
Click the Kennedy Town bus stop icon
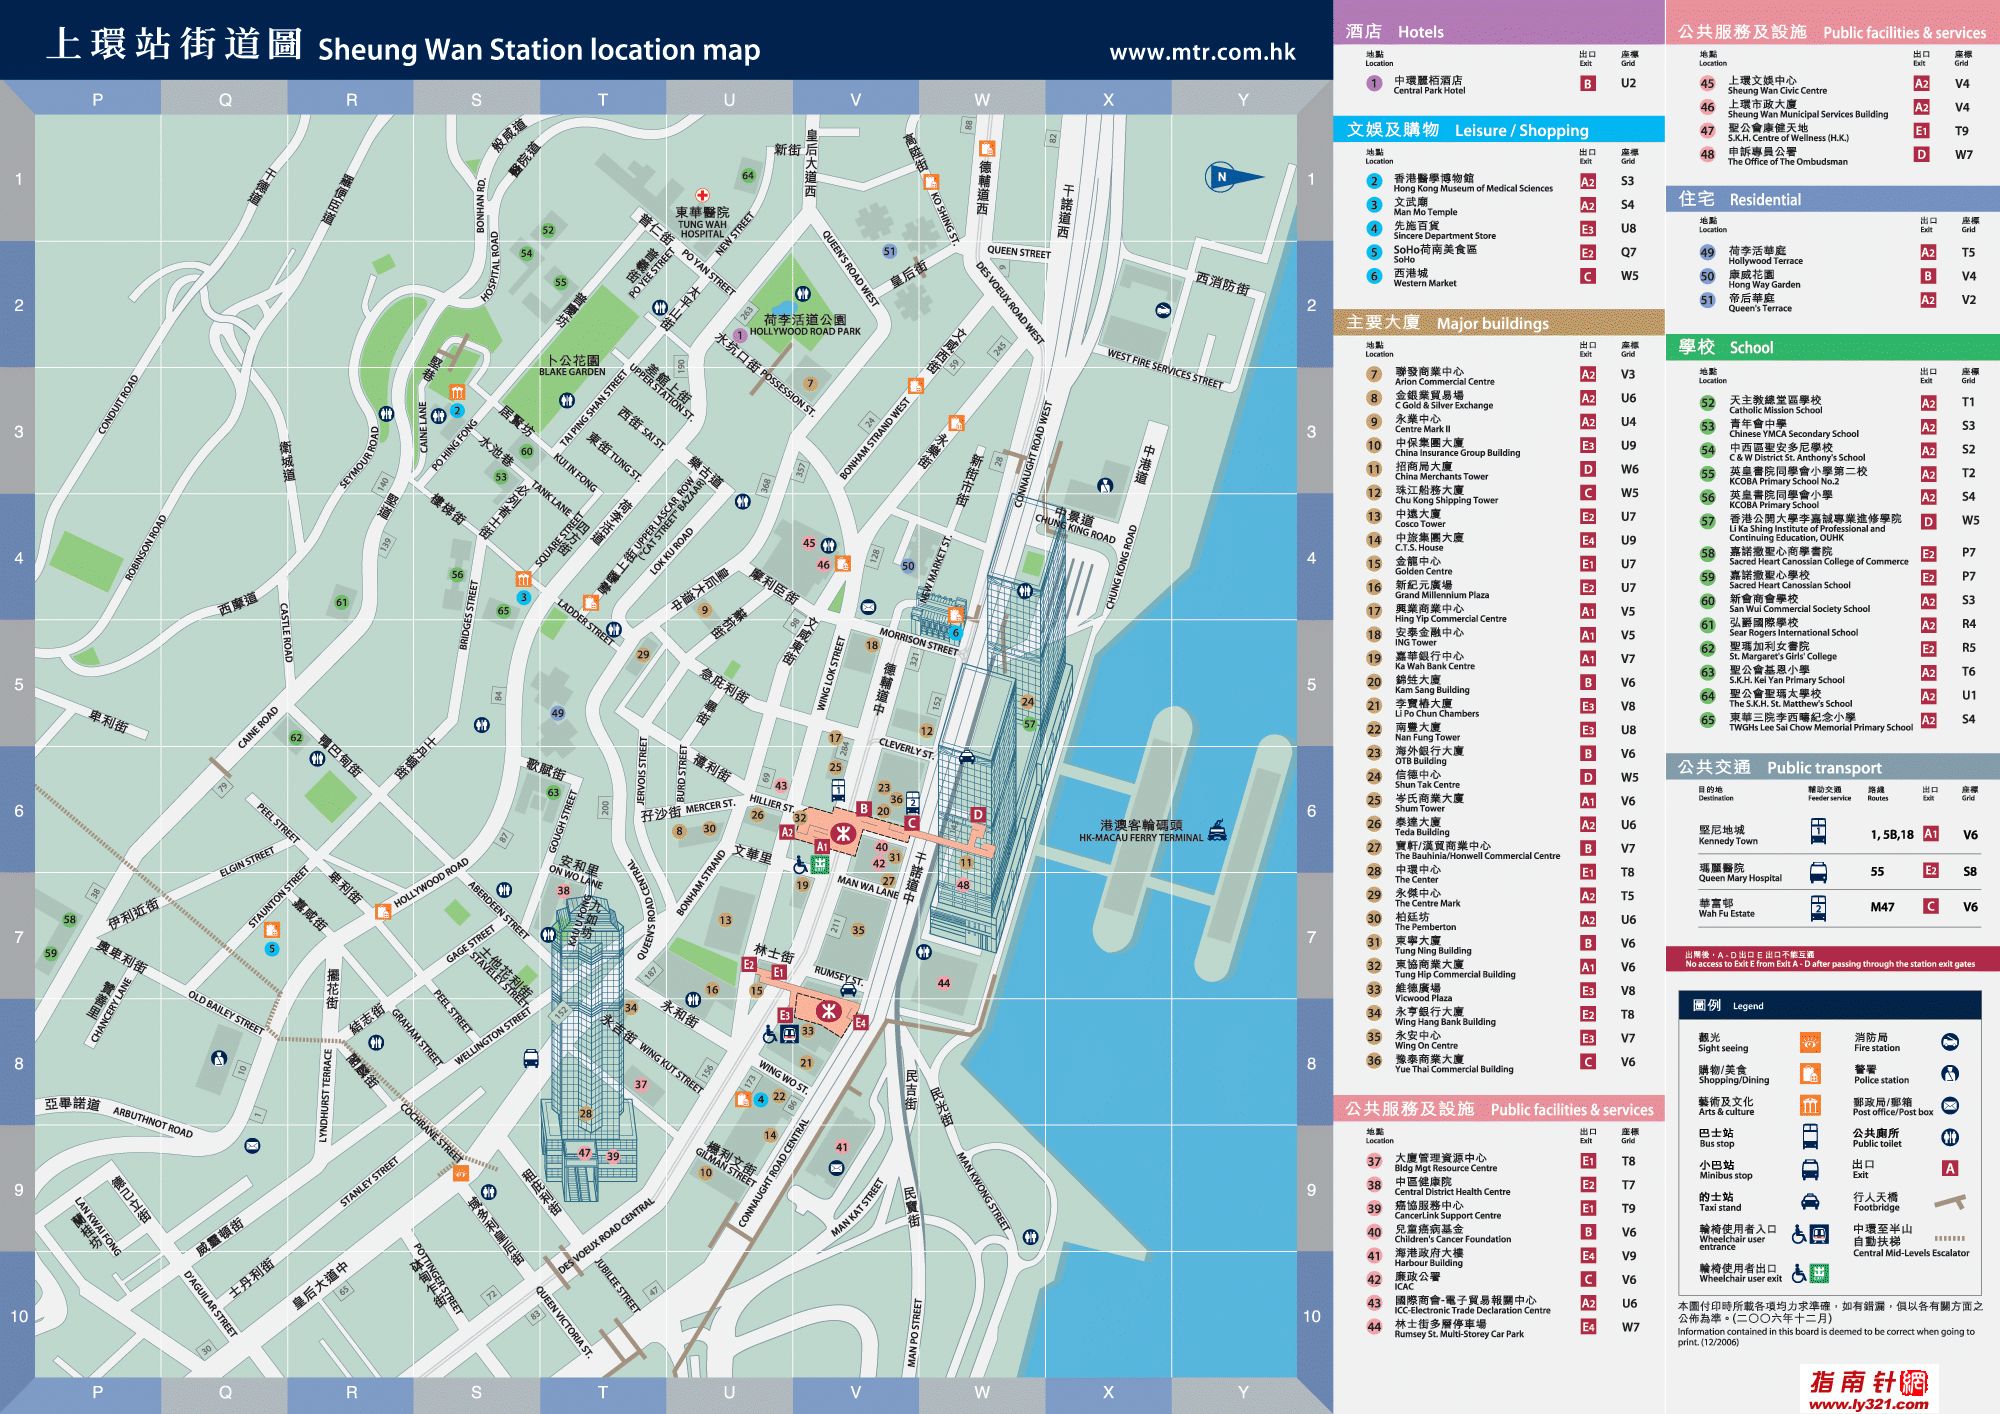(1817, 830)
